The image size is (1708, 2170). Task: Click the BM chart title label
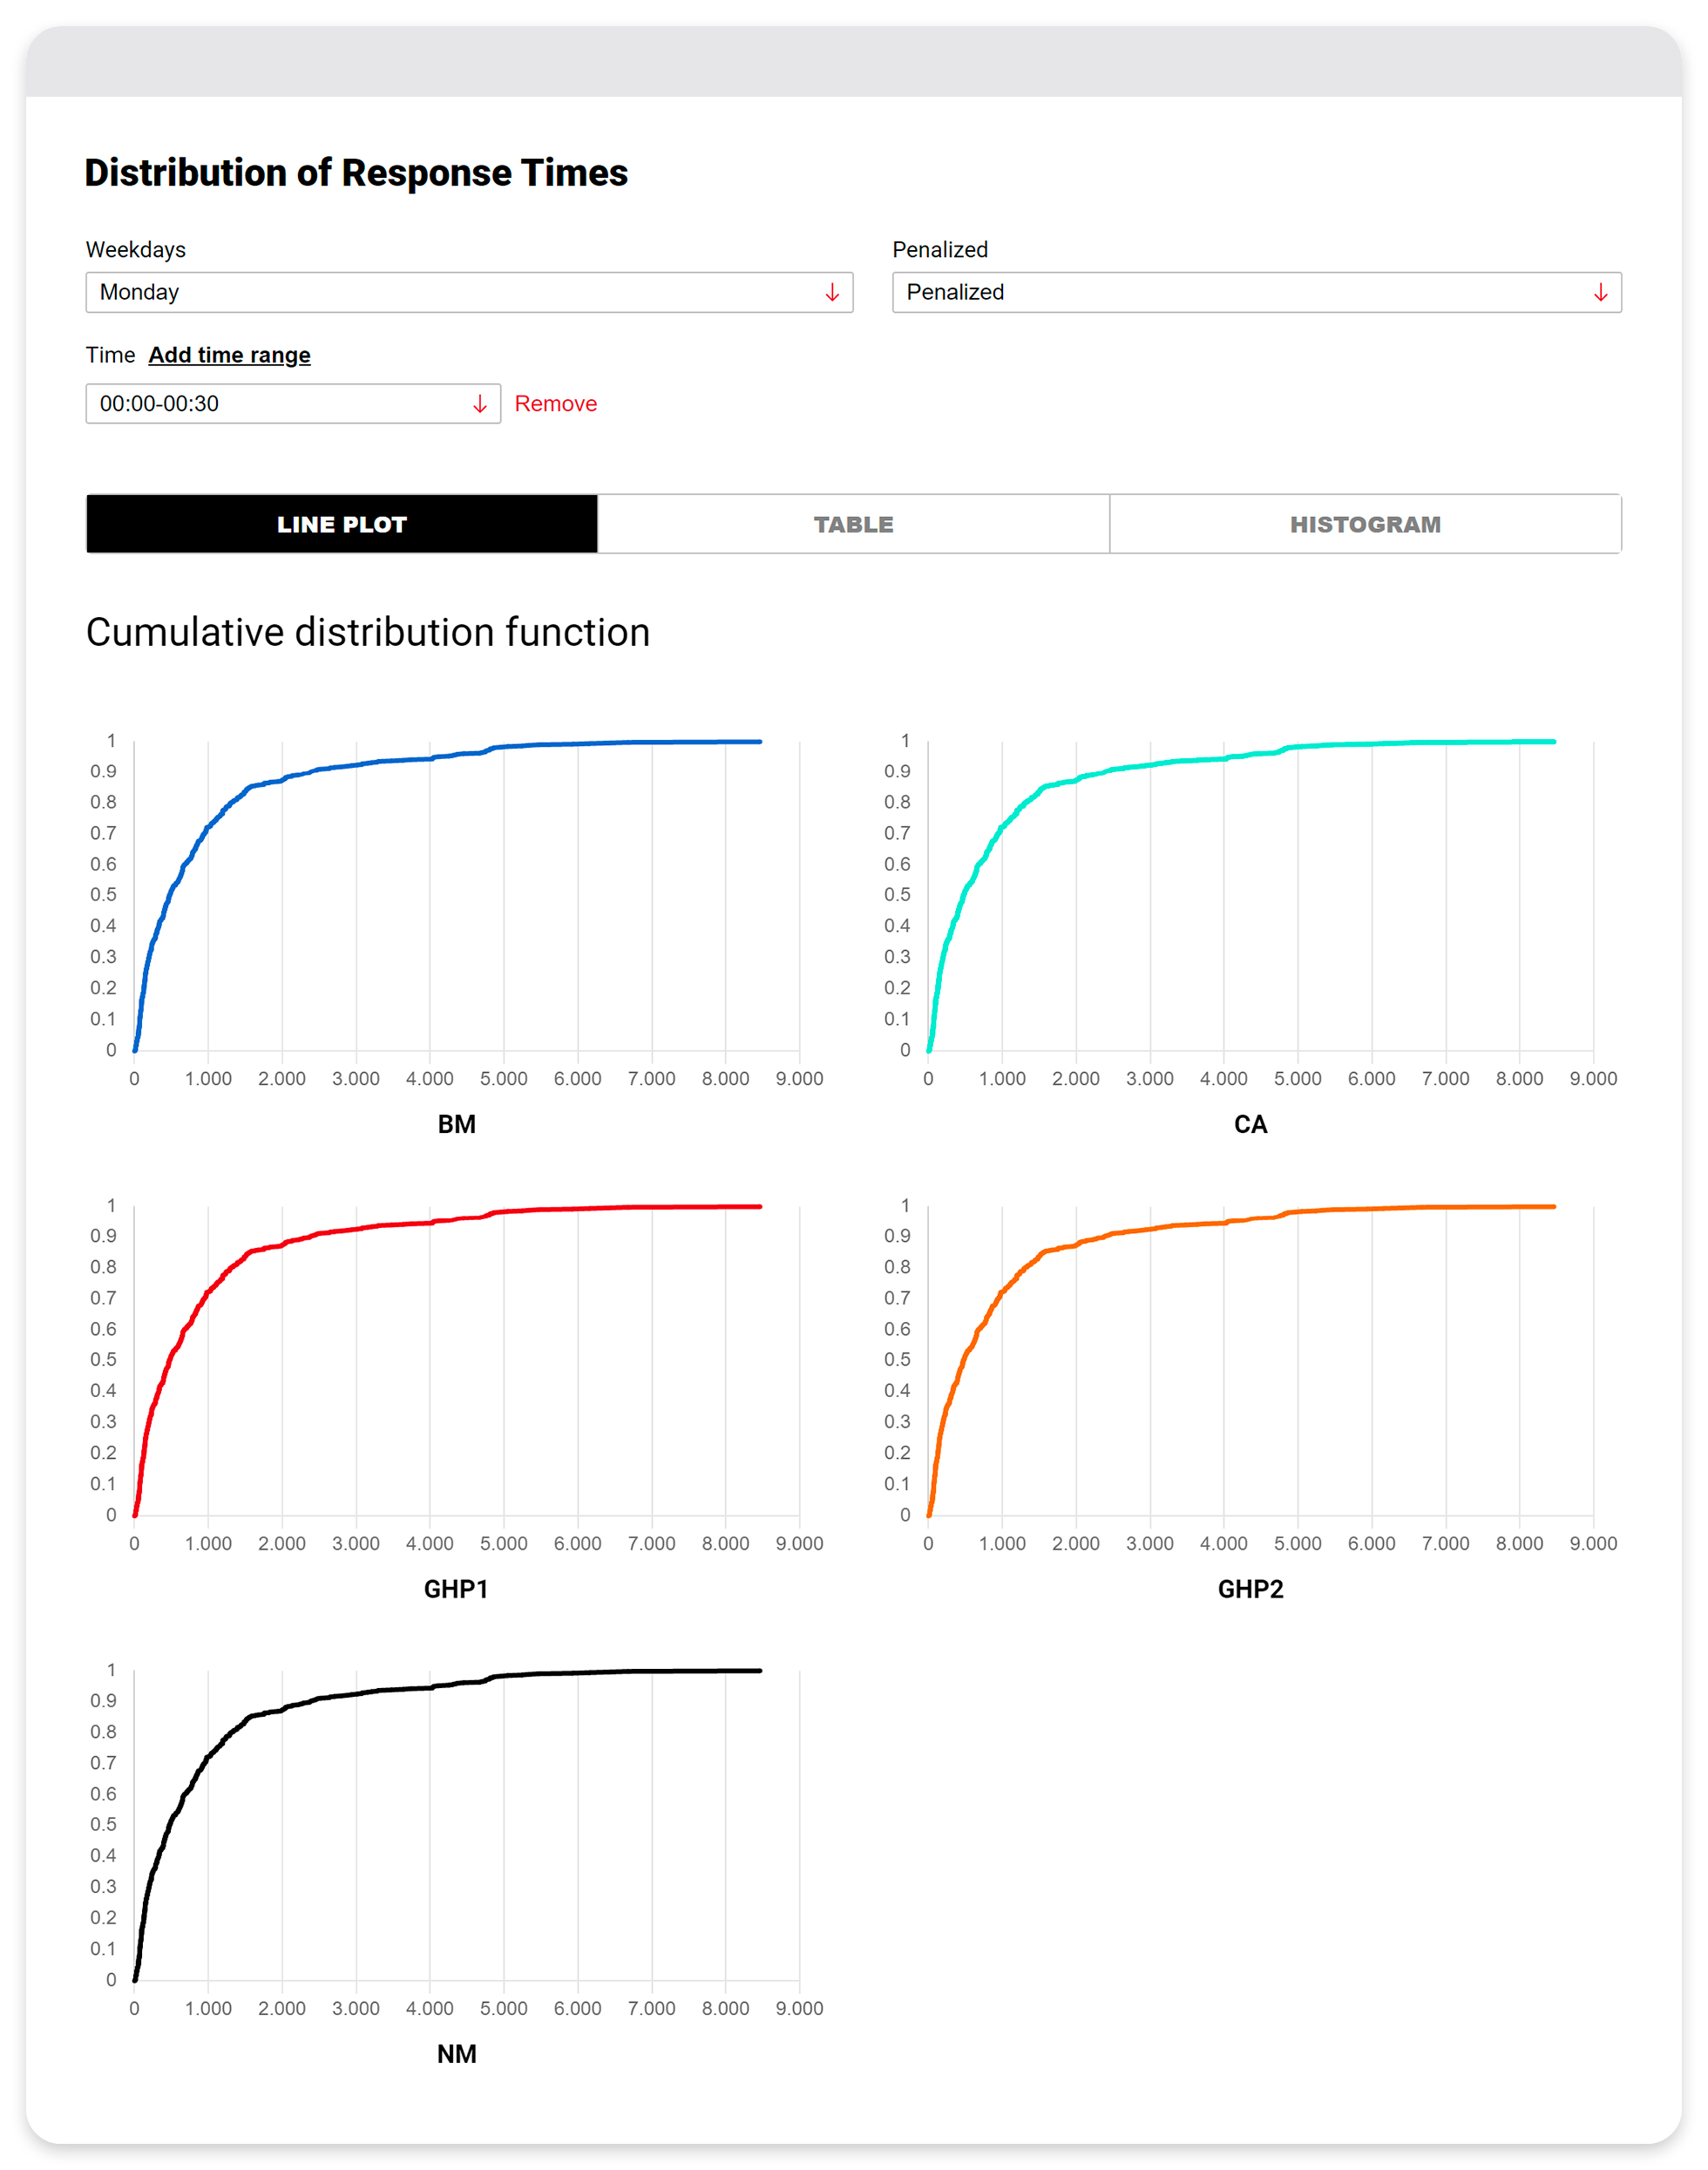click(x=456, y=1124)
